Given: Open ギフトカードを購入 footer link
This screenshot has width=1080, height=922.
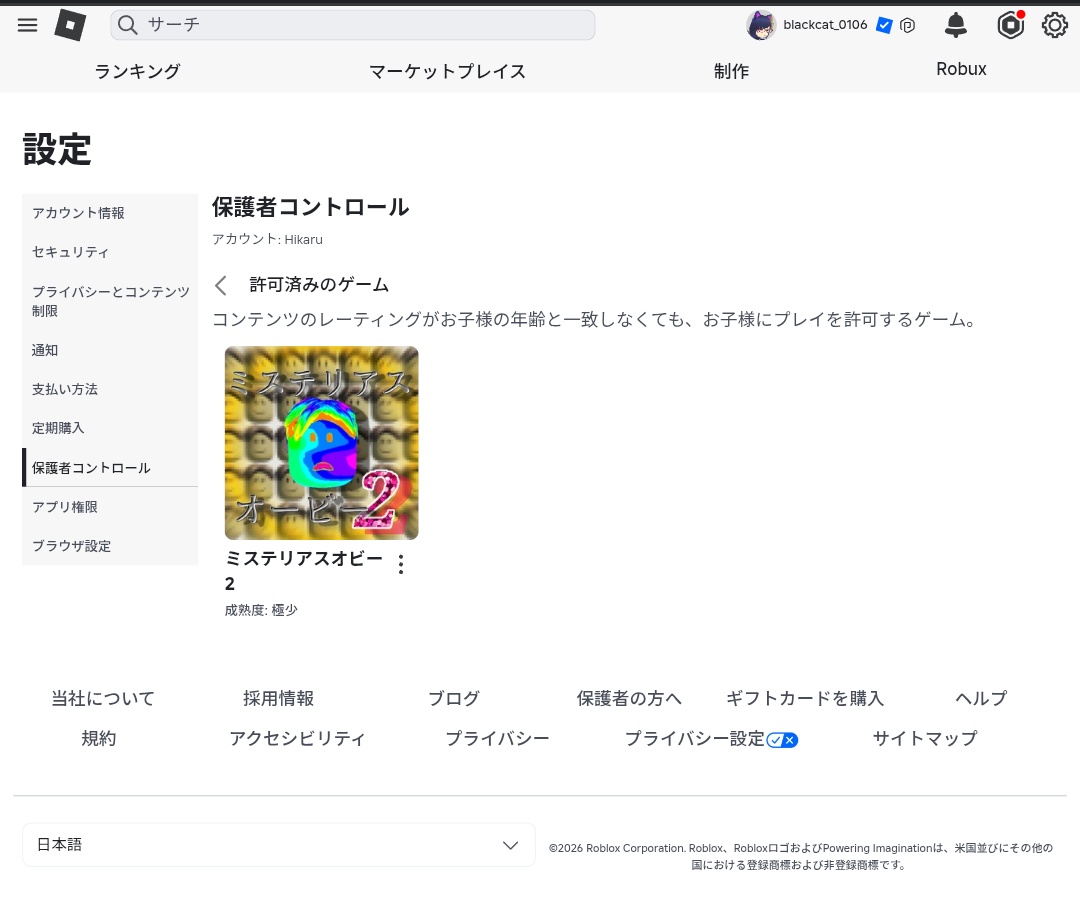Looking at the screenshot, I should tap(804, 698).
